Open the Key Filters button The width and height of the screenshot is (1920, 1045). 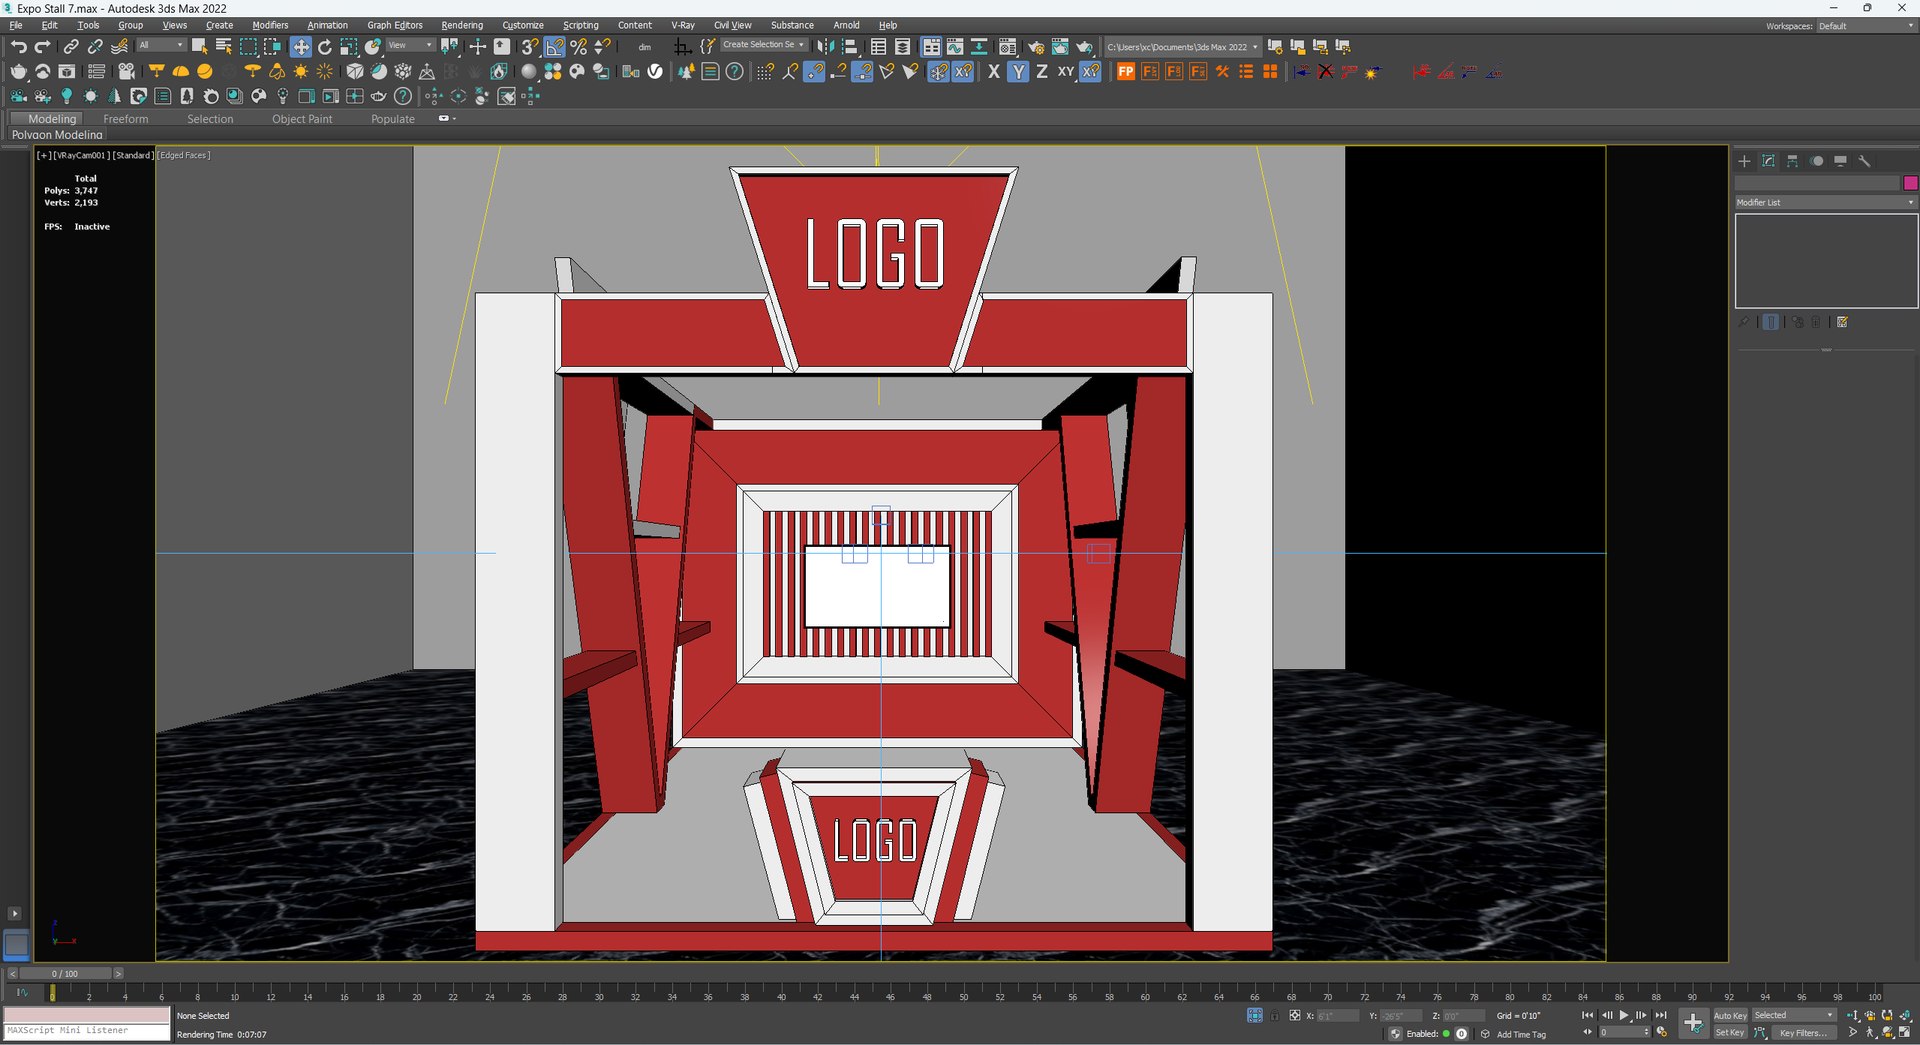[1802, 1033]
